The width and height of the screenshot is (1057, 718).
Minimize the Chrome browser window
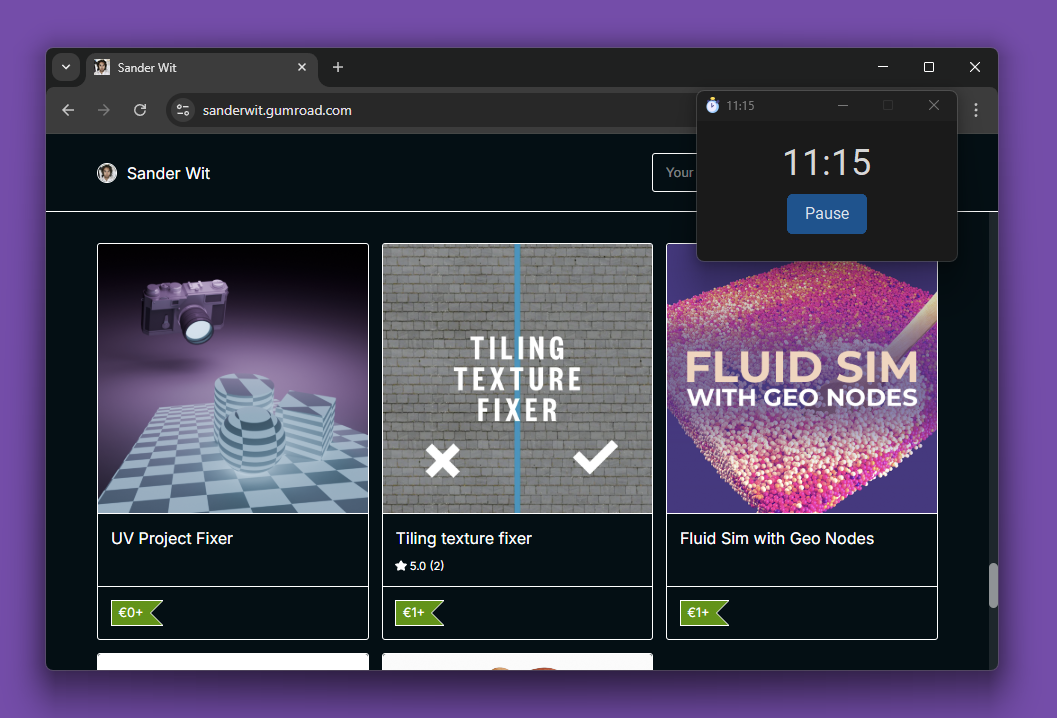[x=882, y=67]
